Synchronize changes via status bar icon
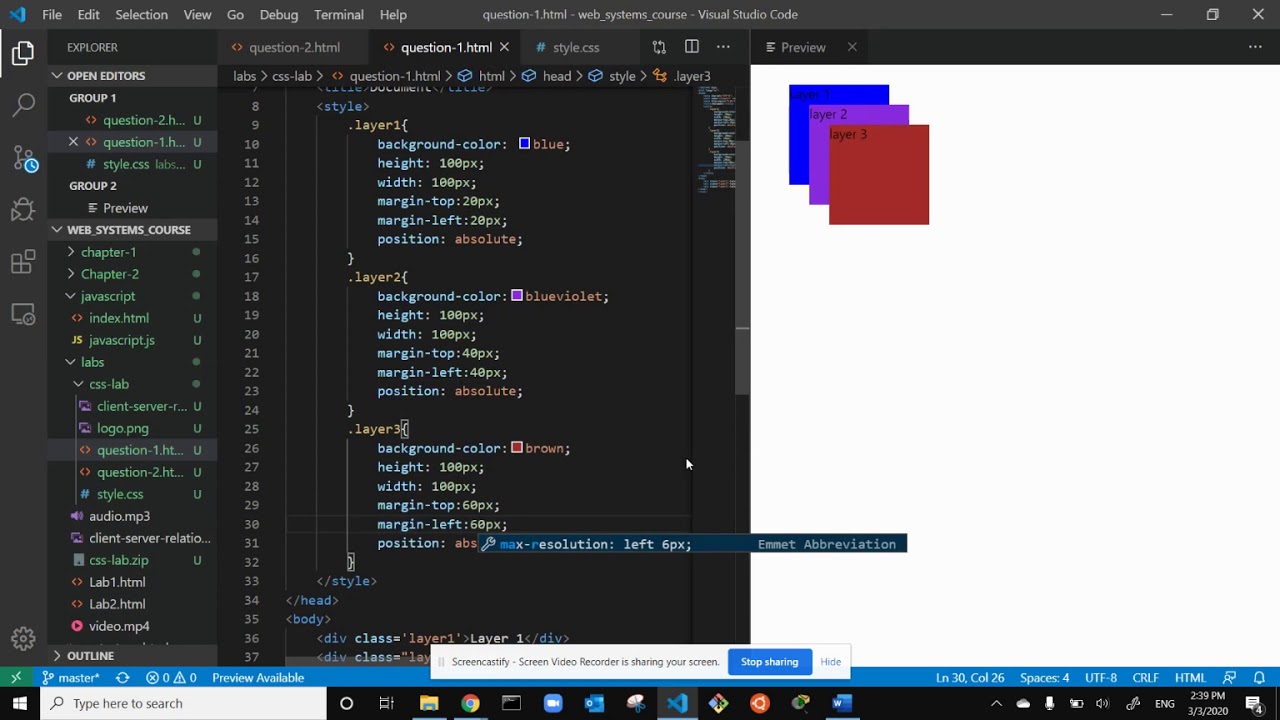 tap(122, 677)
